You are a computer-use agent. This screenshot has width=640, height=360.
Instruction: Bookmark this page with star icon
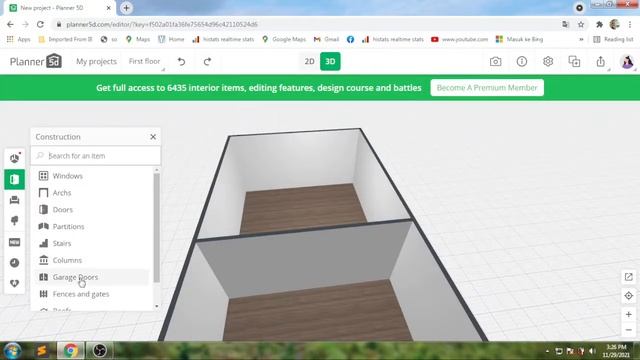point(581,24)
